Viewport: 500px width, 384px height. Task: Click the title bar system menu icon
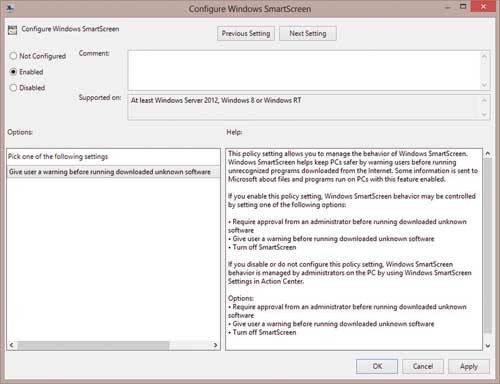click(x=10, y=8)
